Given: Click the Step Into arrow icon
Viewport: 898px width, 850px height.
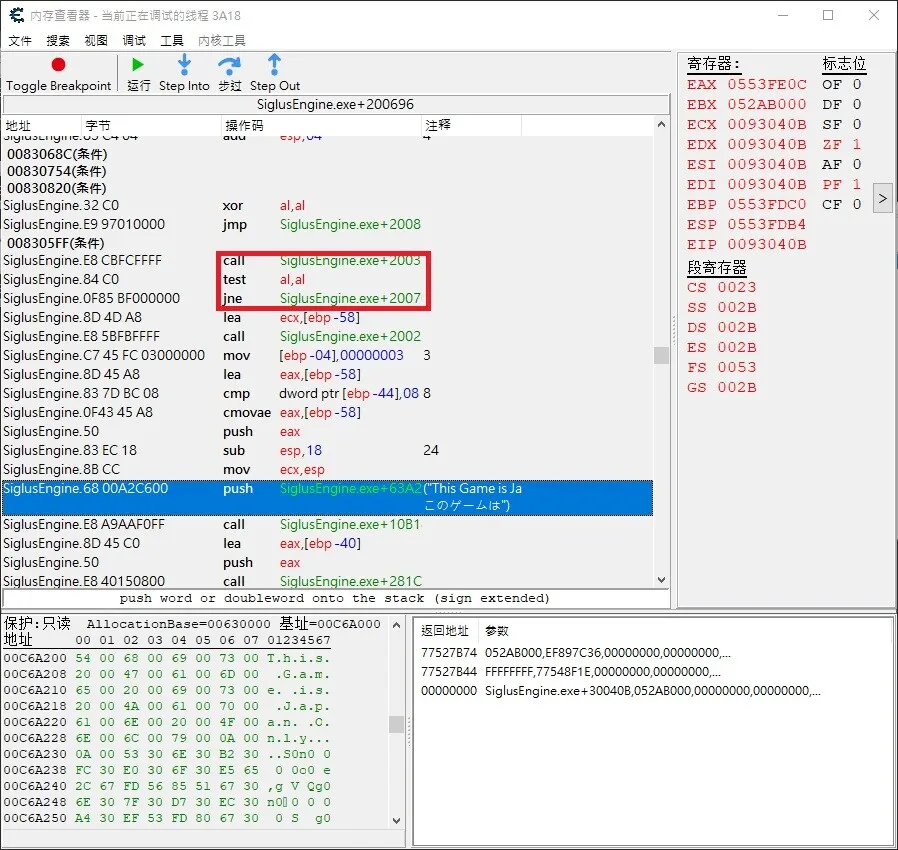Looking at the screenshot, I should 184,65.
